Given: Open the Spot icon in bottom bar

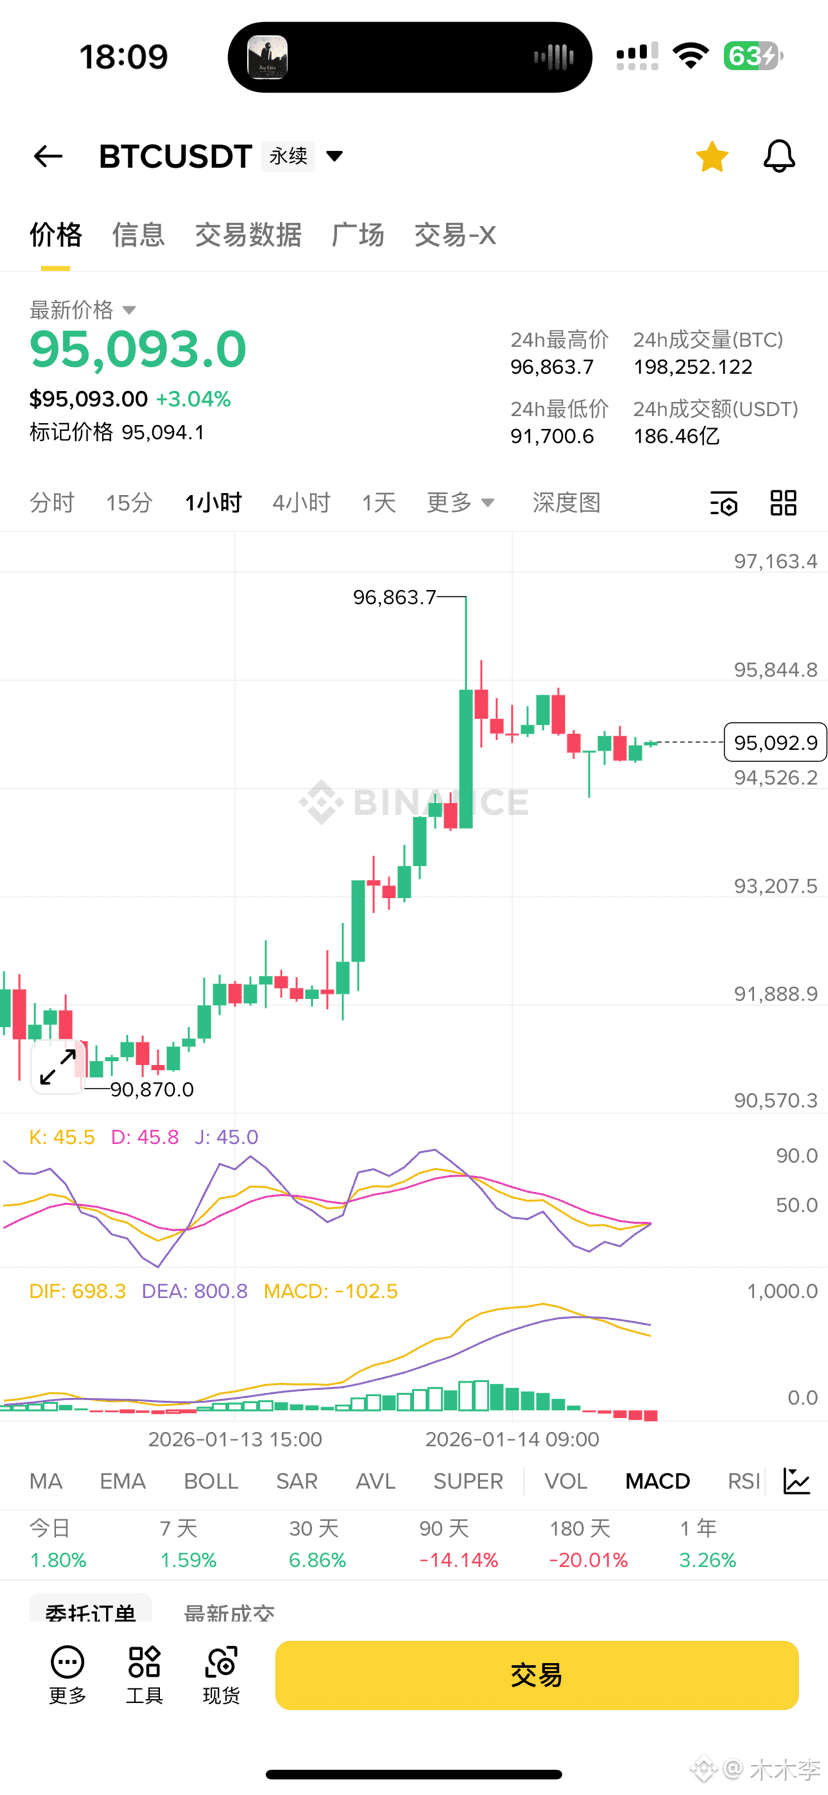Looking at the screenshot, I should [x=221, y=1674].
